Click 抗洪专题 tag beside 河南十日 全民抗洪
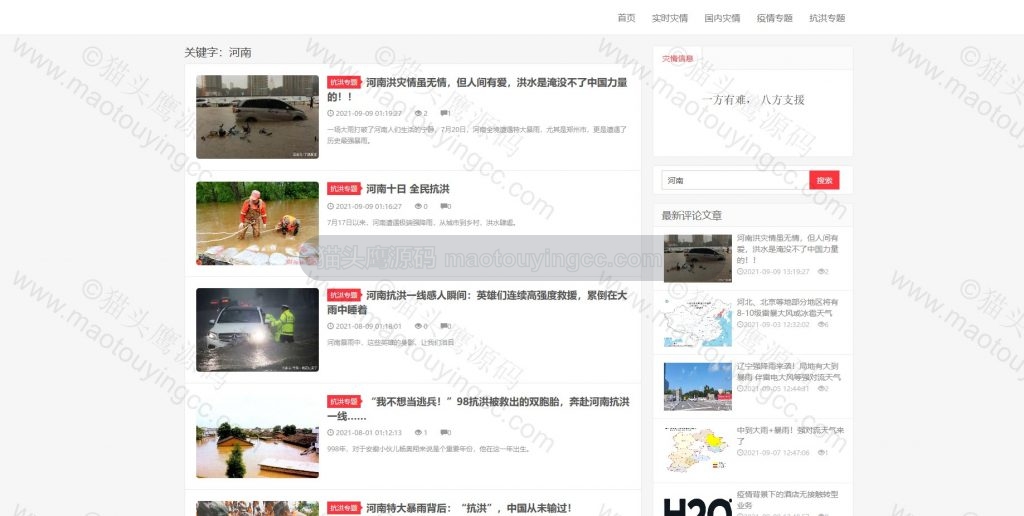This screenshot has width=1024, height=516. click(x=344, y=189)
